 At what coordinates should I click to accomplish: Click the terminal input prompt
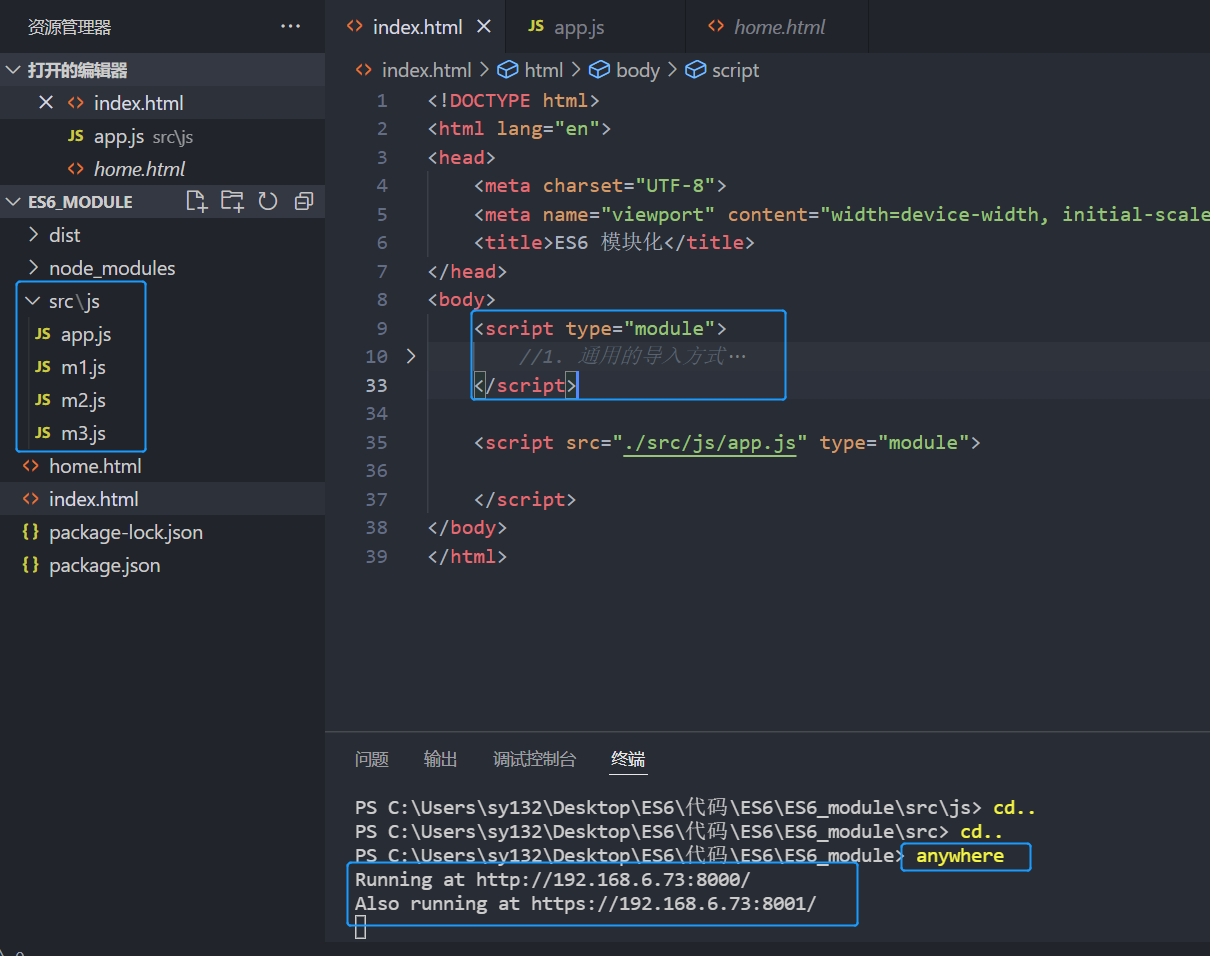[x=361, y=929]
